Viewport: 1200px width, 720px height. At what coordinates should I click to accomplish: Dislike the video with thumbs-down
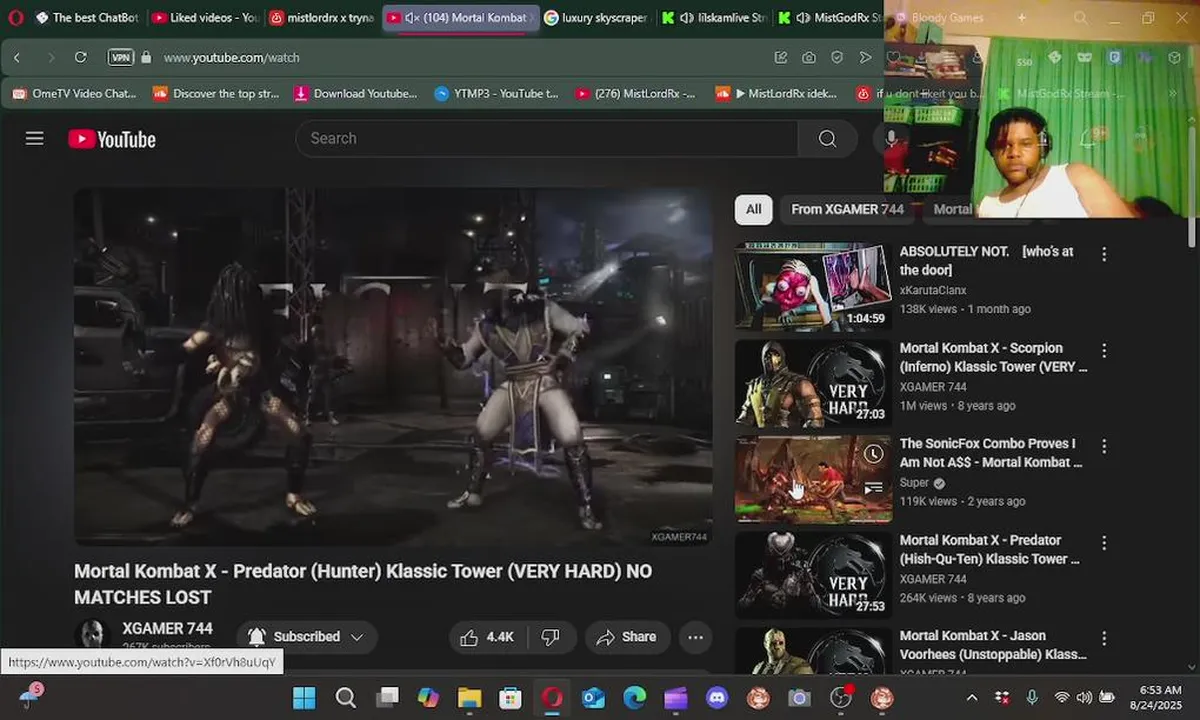551,637
